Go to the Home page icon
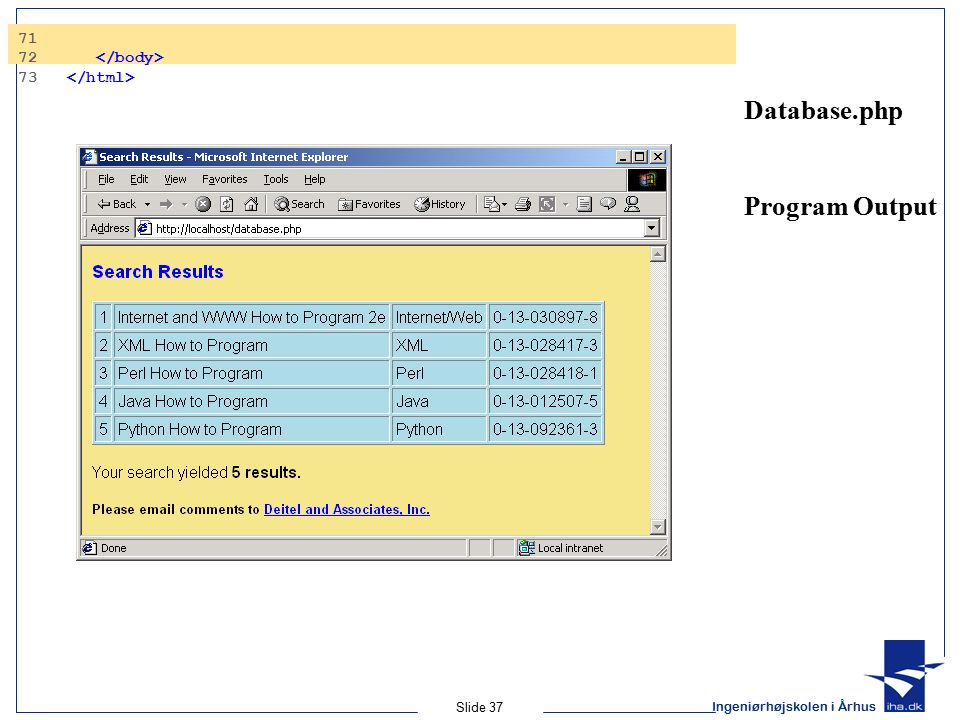 coord(251,204)
